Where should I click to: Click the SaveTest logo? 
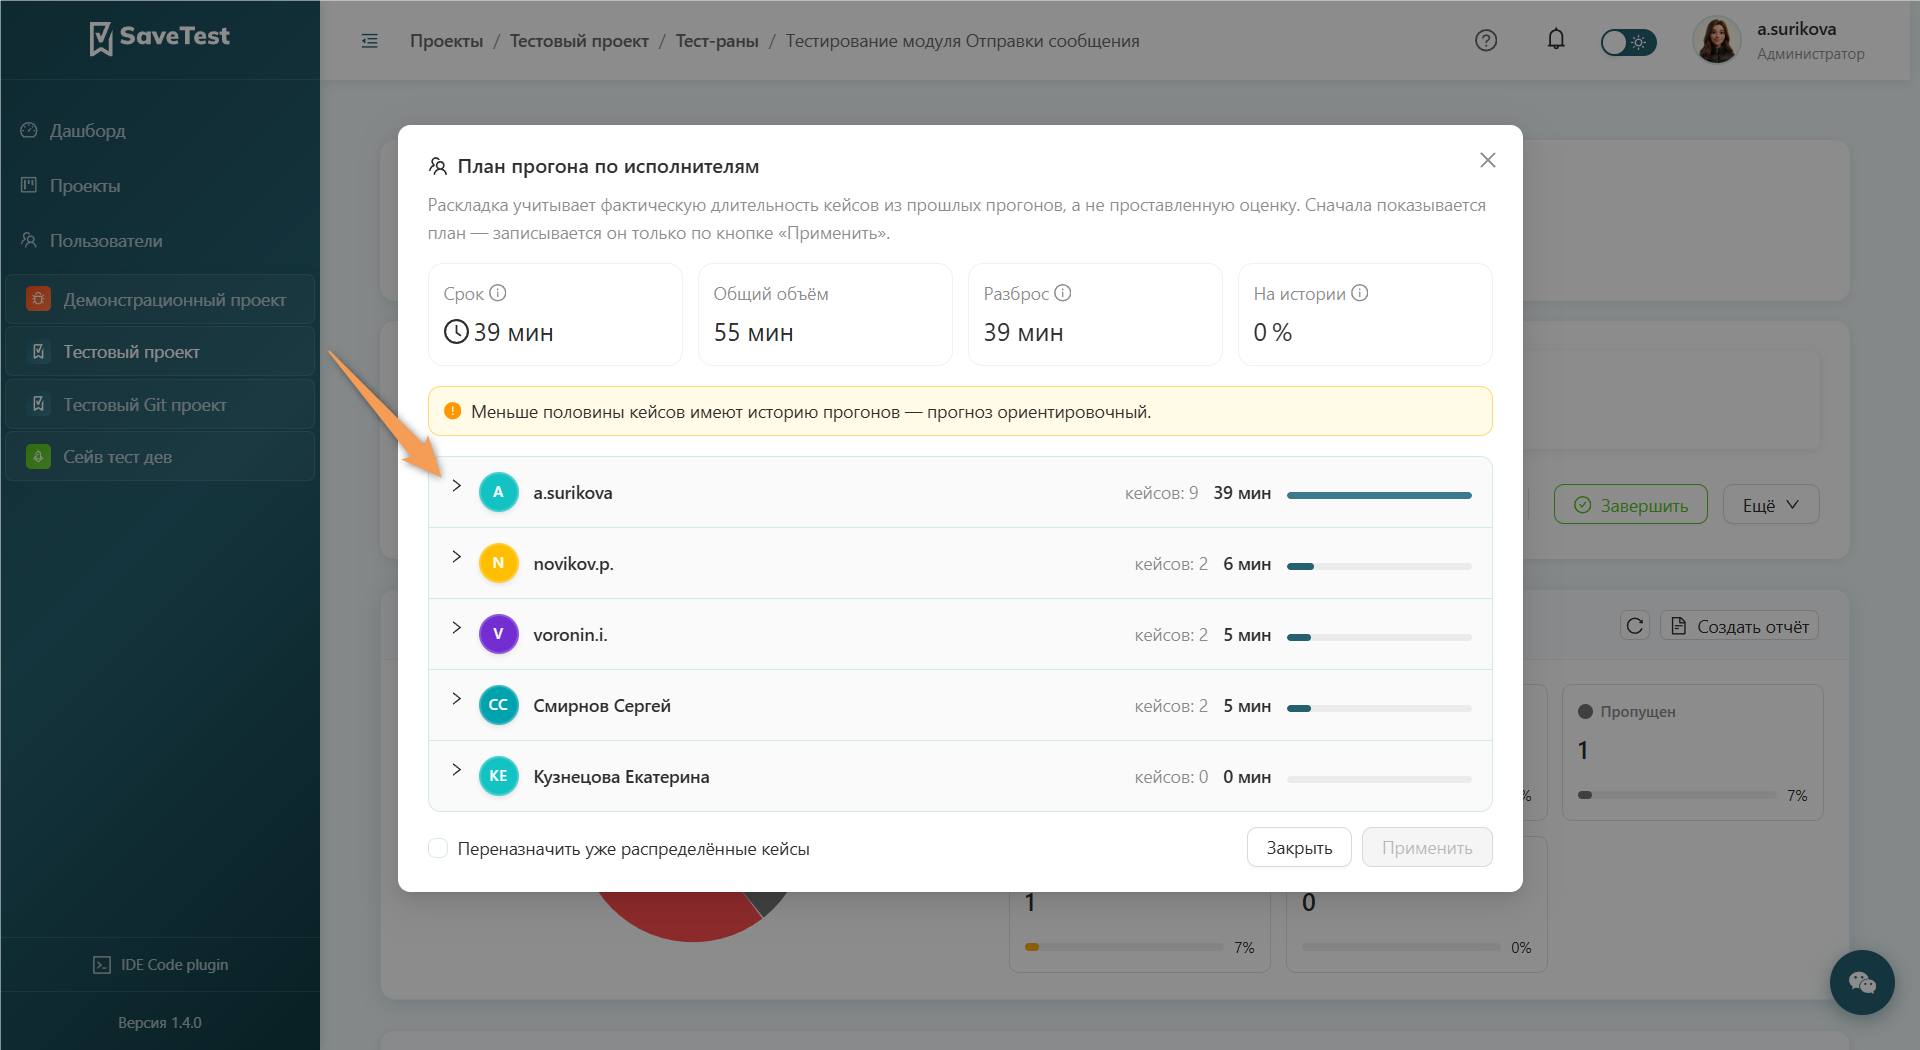click(x=160, y=37)
